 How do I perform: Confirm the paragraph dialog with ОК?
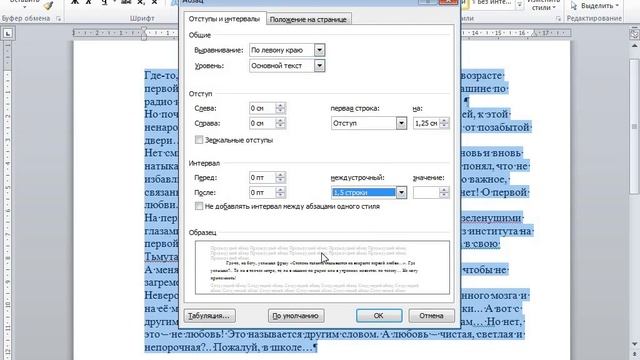(x=379, y=316)
